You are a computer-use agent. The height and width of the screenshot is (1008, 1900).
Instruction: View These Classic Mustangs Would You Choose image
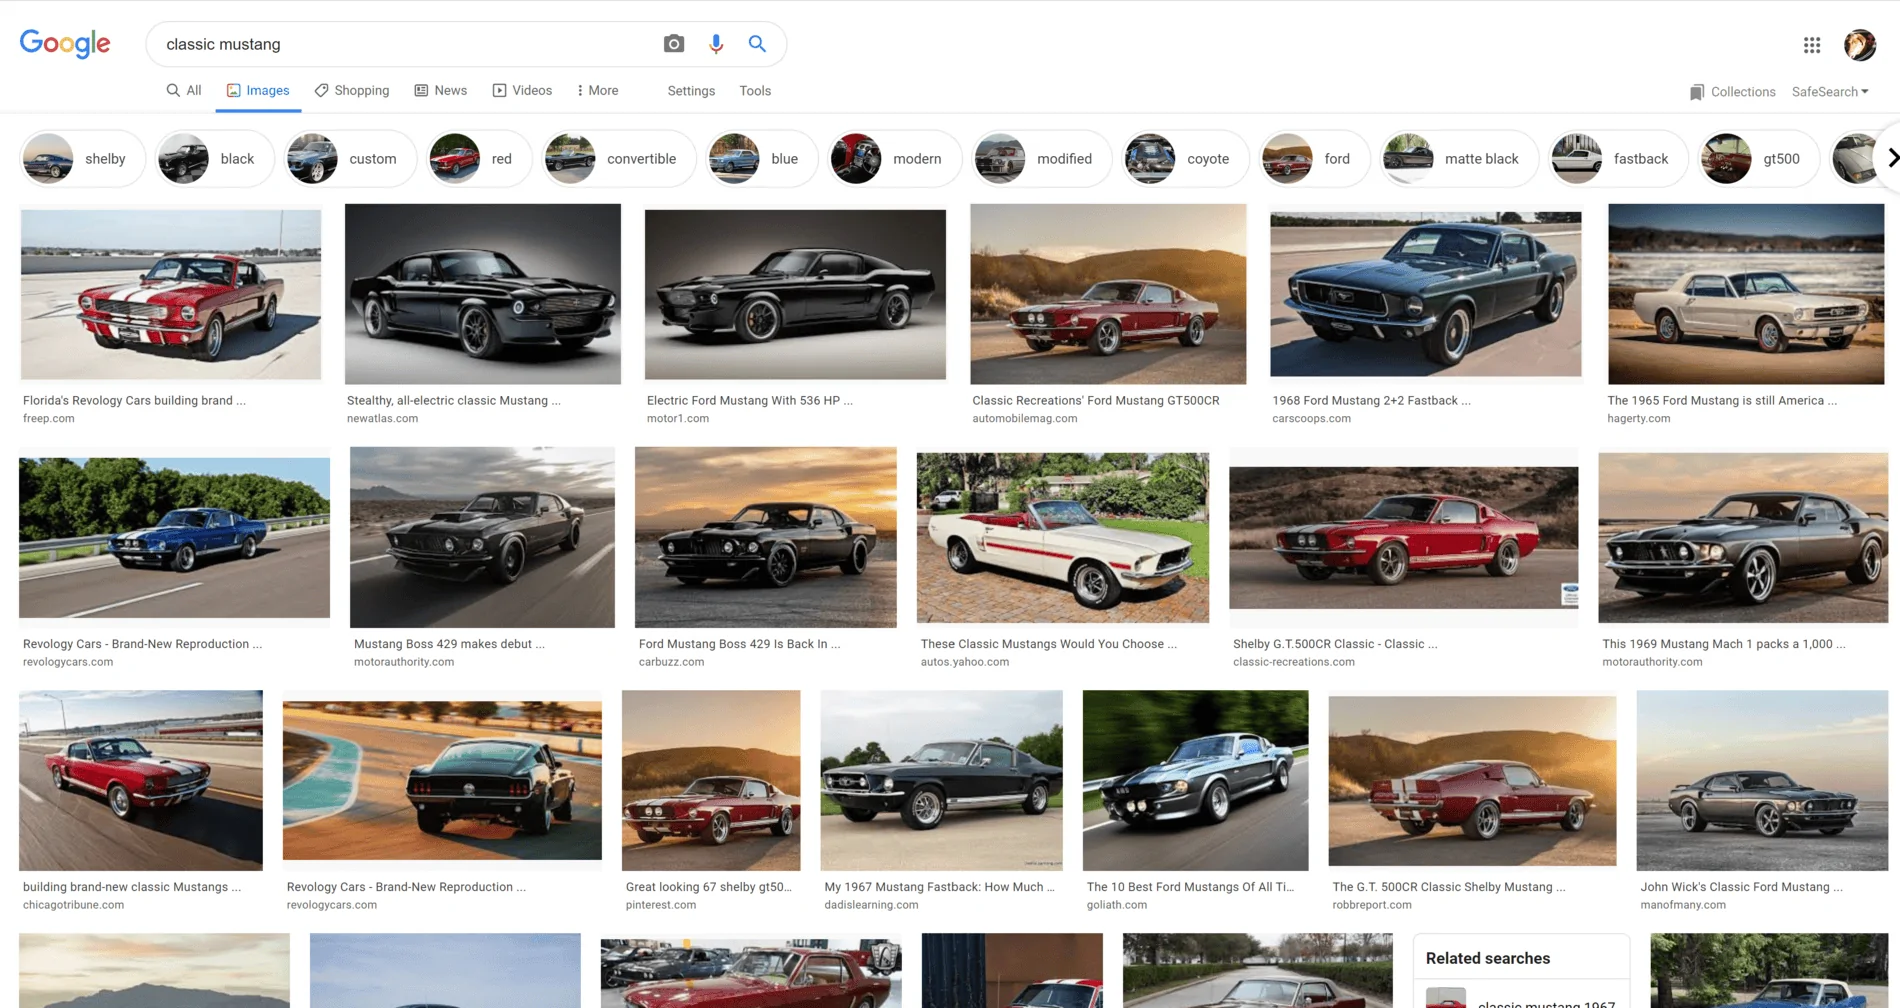(1063, 538)
